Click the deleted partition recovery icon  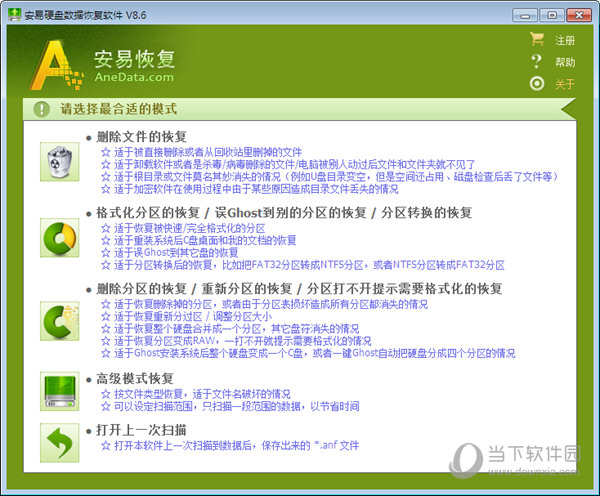[59, 321]
